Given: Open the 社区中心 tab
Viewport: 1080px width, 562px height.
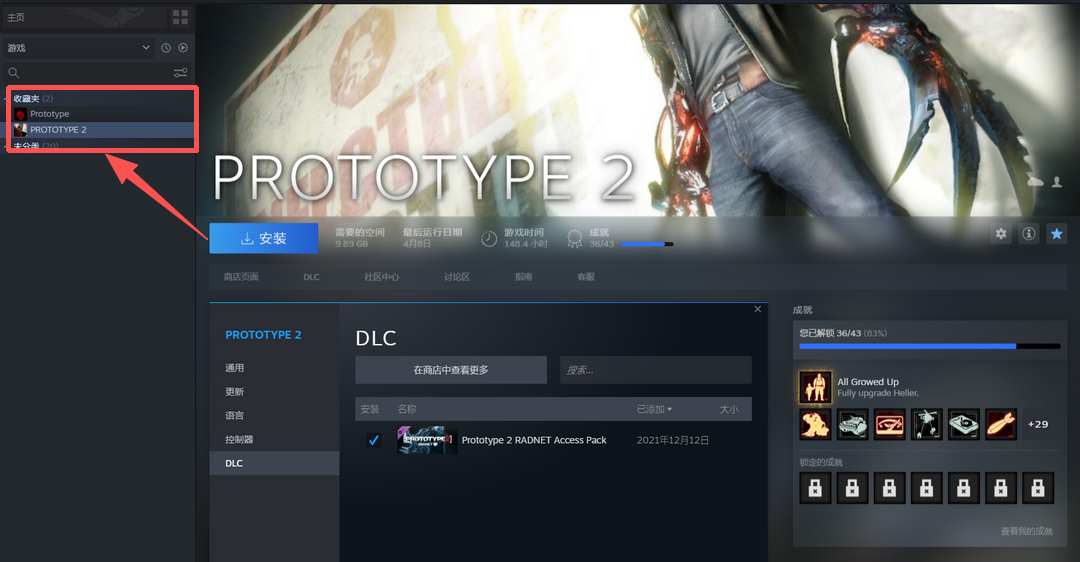Looking at the screenshot, I should coord(381,277).
